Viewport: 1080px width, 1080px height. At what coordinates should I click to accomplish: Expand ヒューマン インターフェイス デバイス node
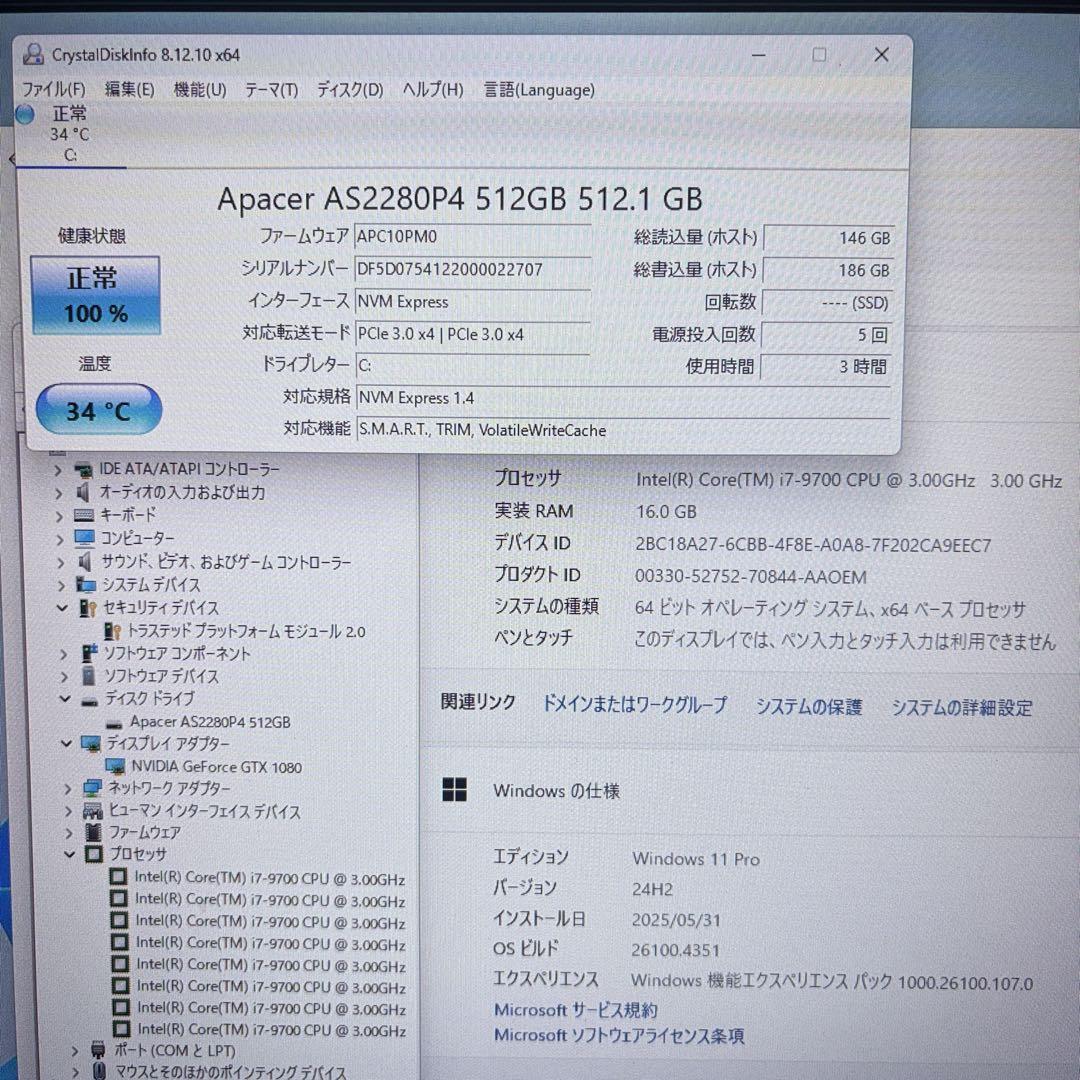68,811
